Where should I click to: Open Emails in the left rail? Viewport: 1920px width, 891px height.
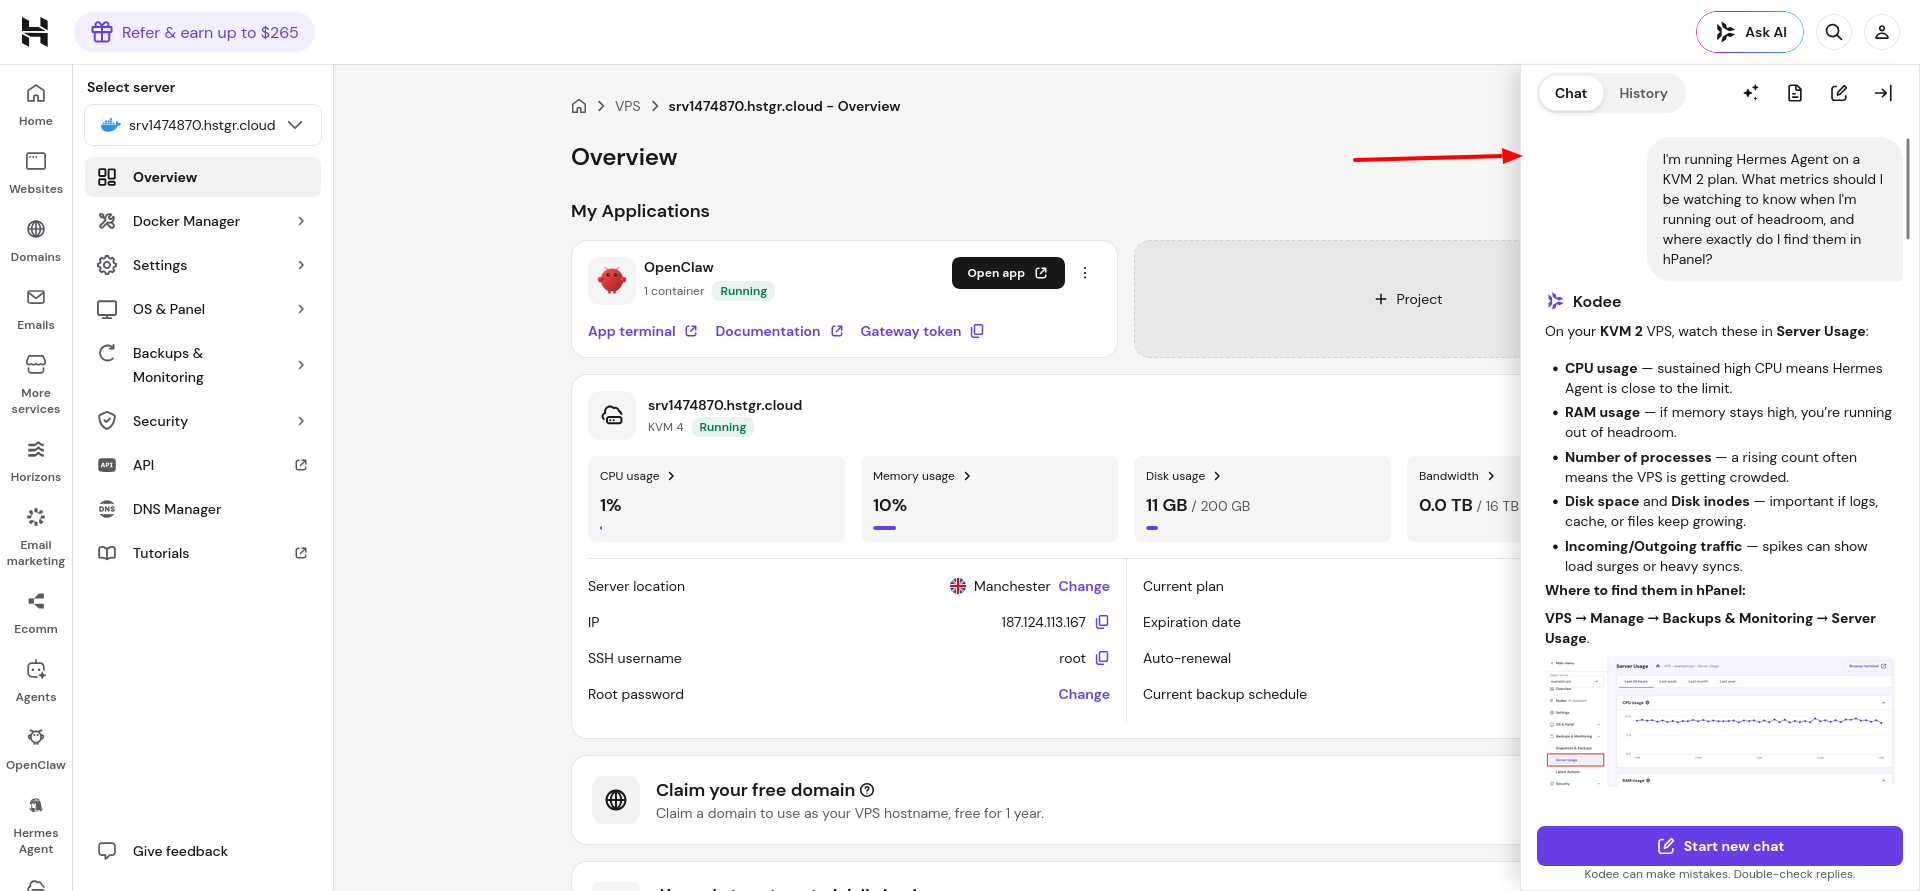point(36,309)
